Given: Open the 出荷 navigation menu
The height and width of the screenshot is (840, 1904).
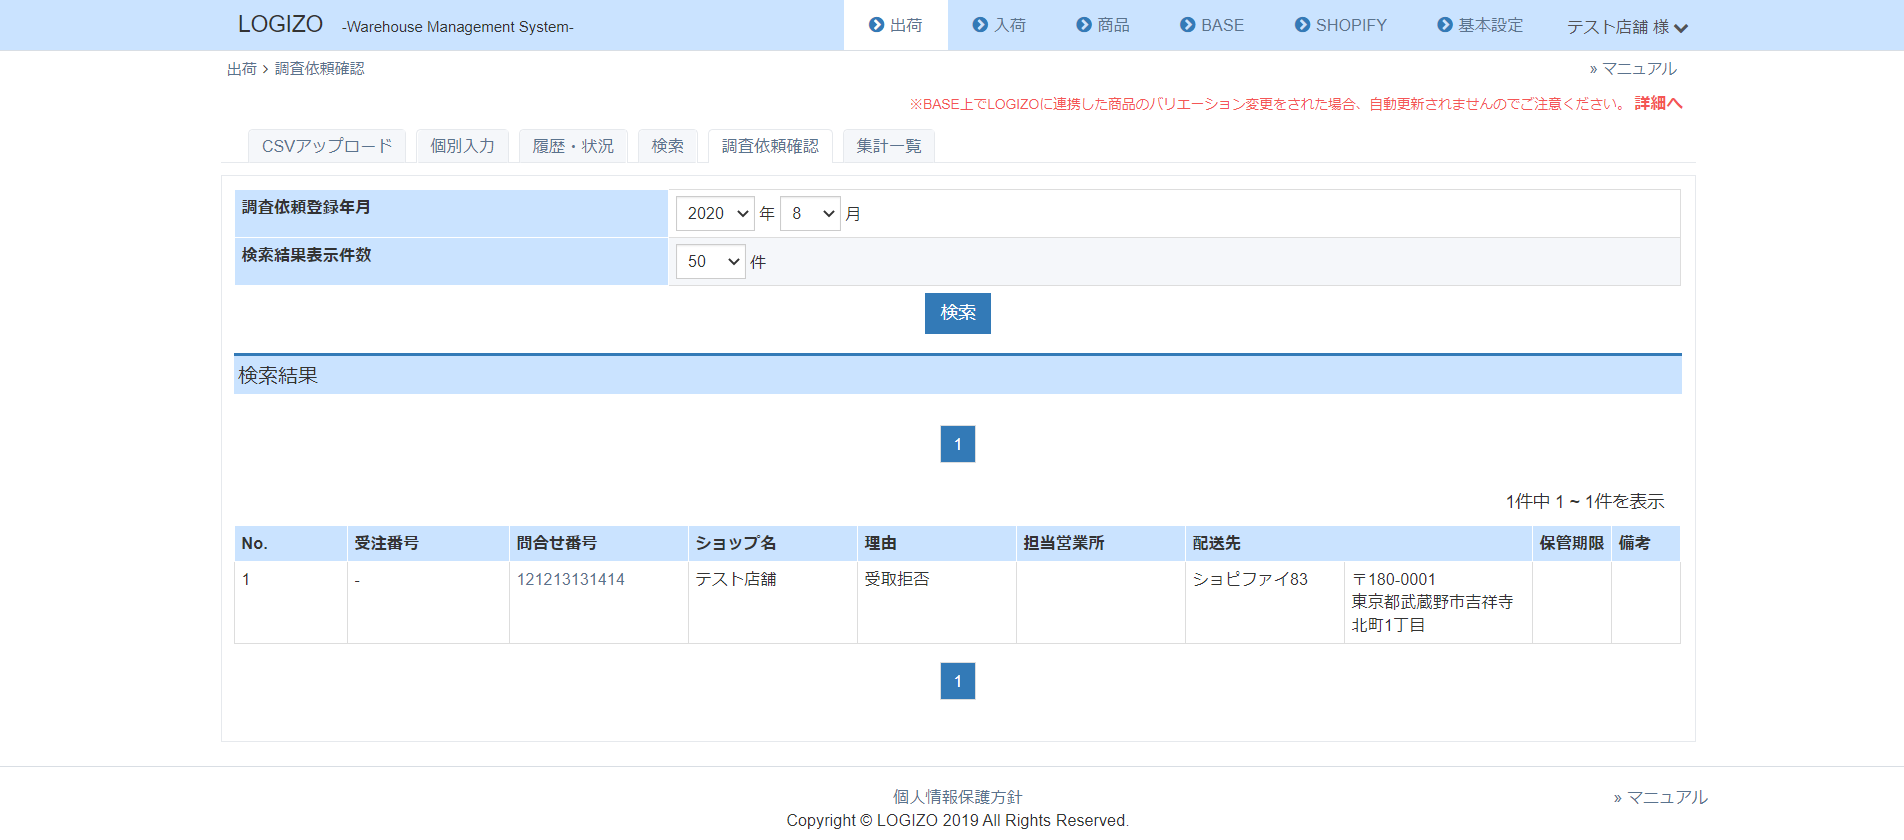Looking at the screenshot, I should 895,25.
